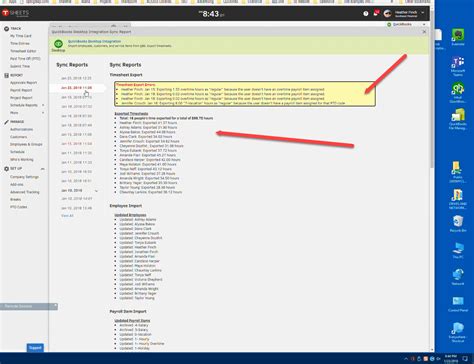Open the bottom desktop shortcut icon
The width and height of the screenshot is (474, 364).
(457, 332)
